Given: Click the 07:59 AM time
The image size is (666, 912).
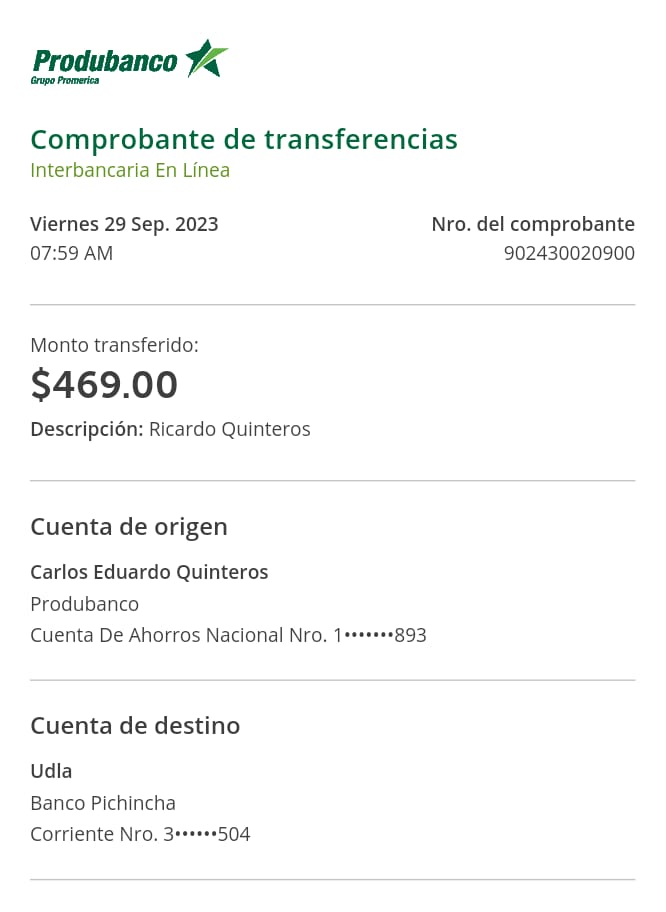Looking at the screenshot, I should (71, 253).
